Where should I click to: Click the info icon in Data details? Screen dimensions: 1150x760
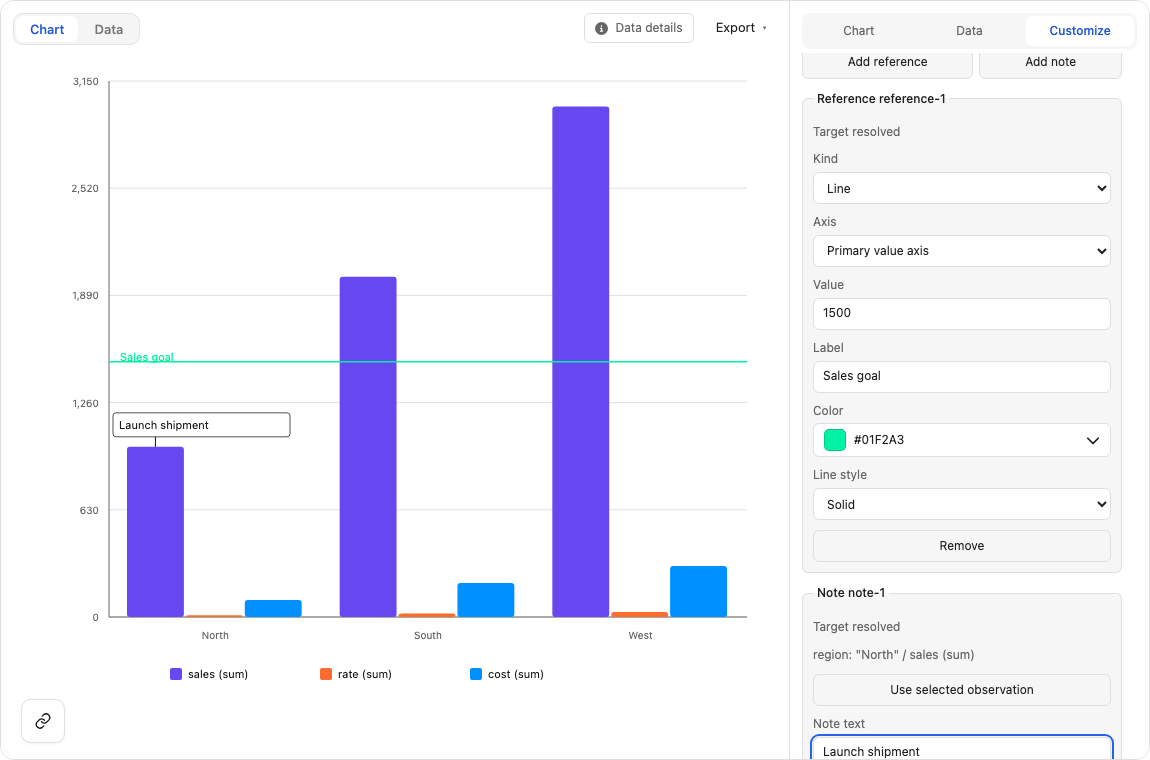pos(601,29)
